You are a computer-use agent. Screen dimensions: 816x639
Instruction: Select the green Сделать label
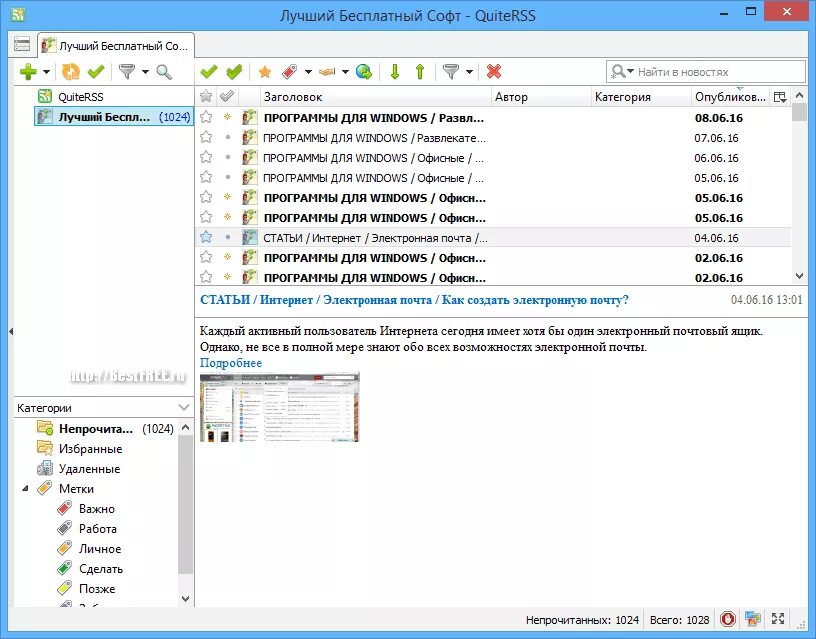click(90, 569)
